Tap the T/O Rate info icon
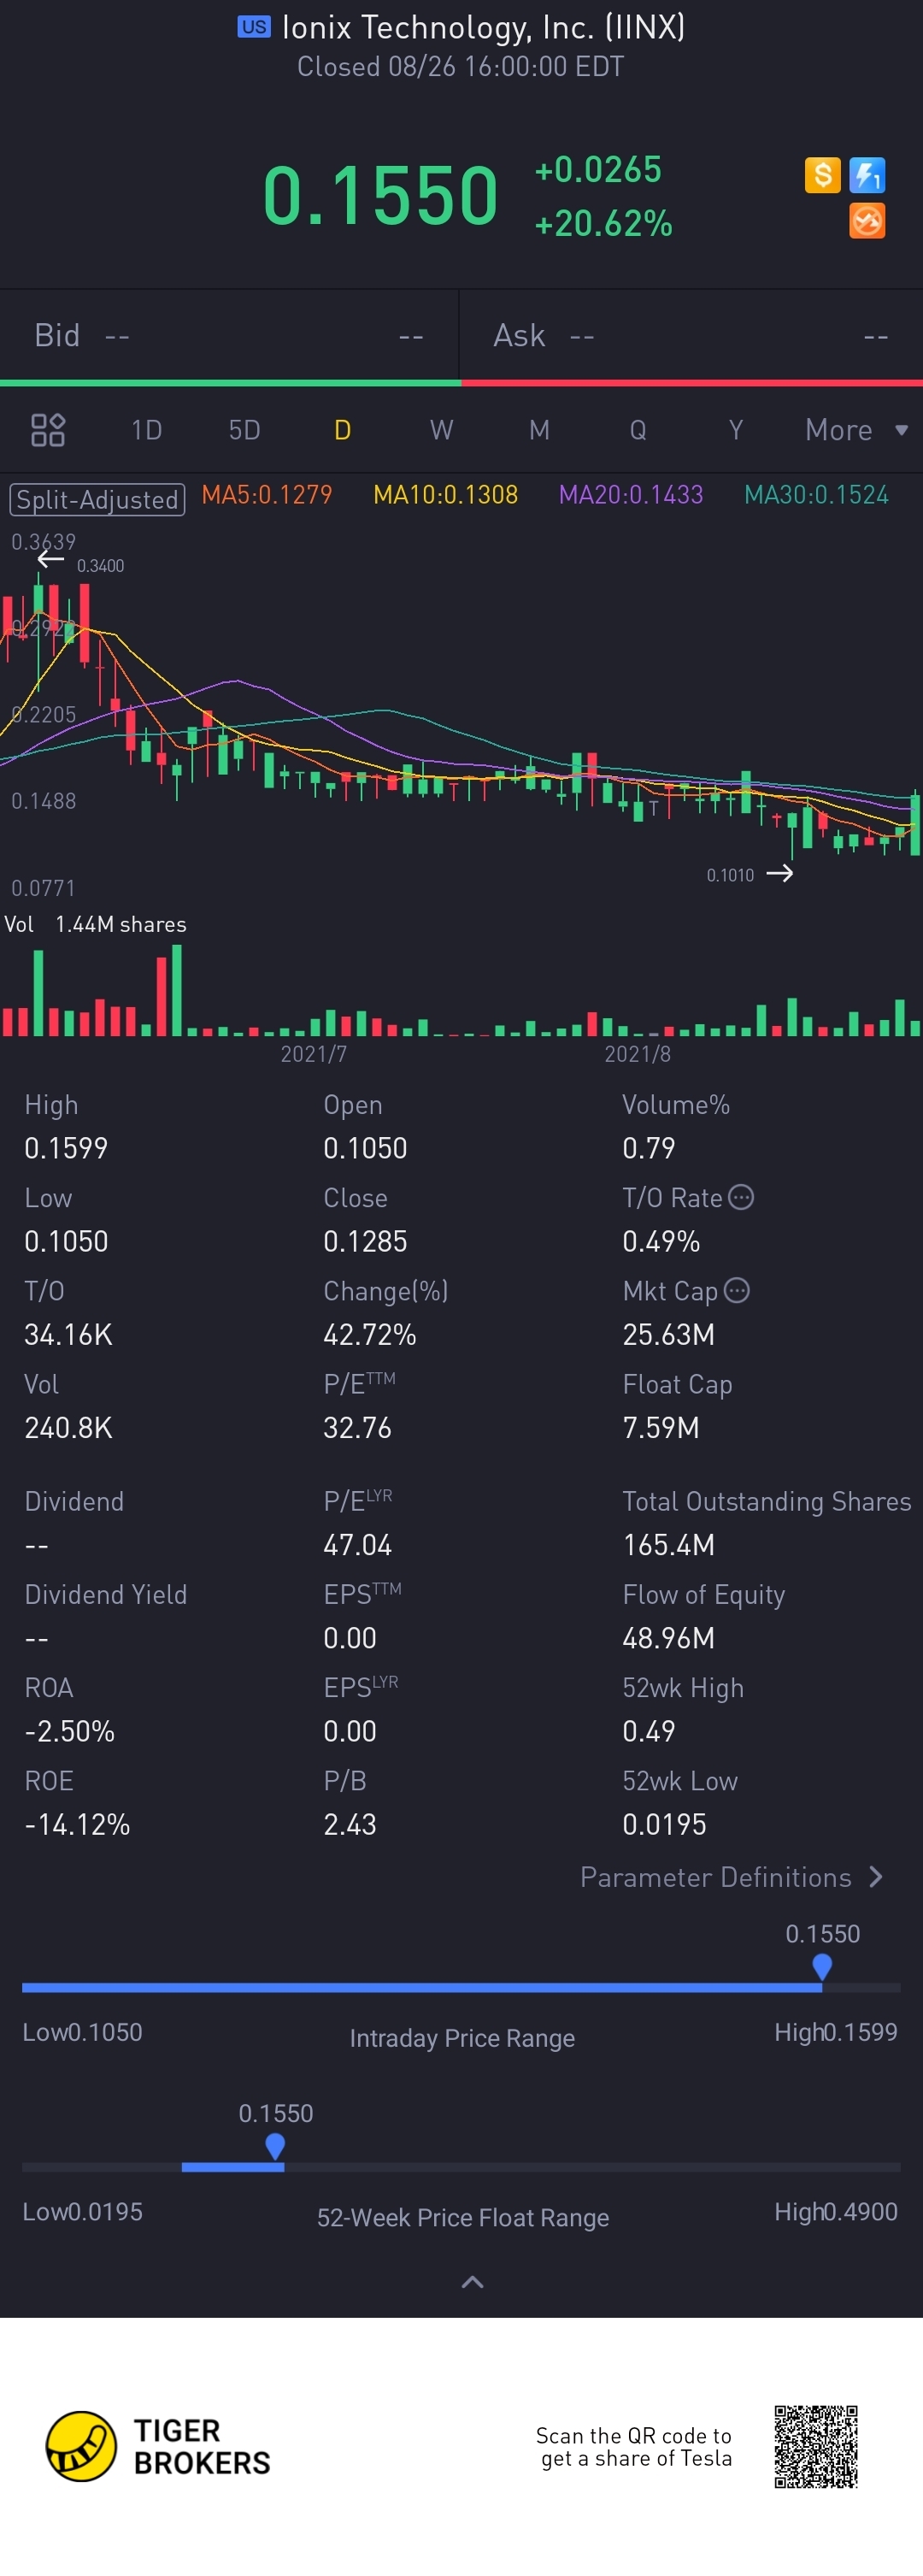 (741, 1197)
